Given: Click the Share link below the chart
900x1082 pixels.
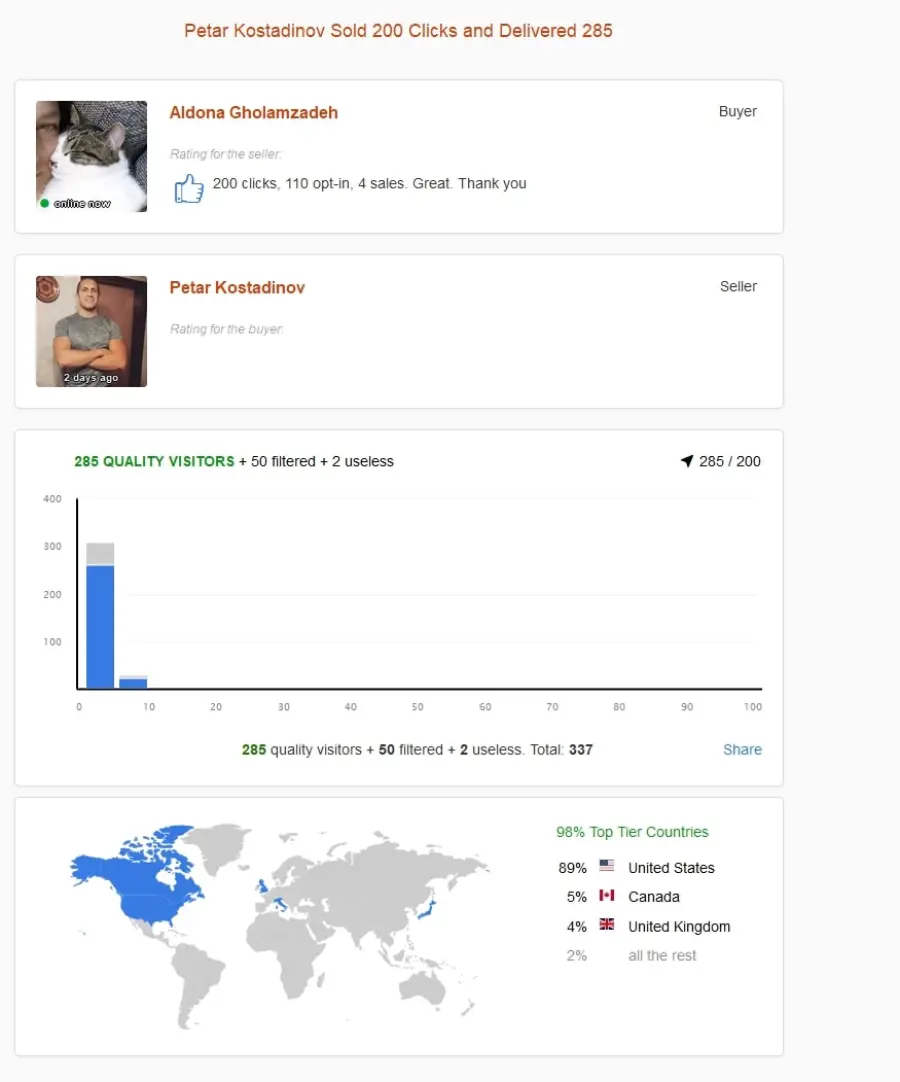Looking at the screenshot, I should [742, 749].
